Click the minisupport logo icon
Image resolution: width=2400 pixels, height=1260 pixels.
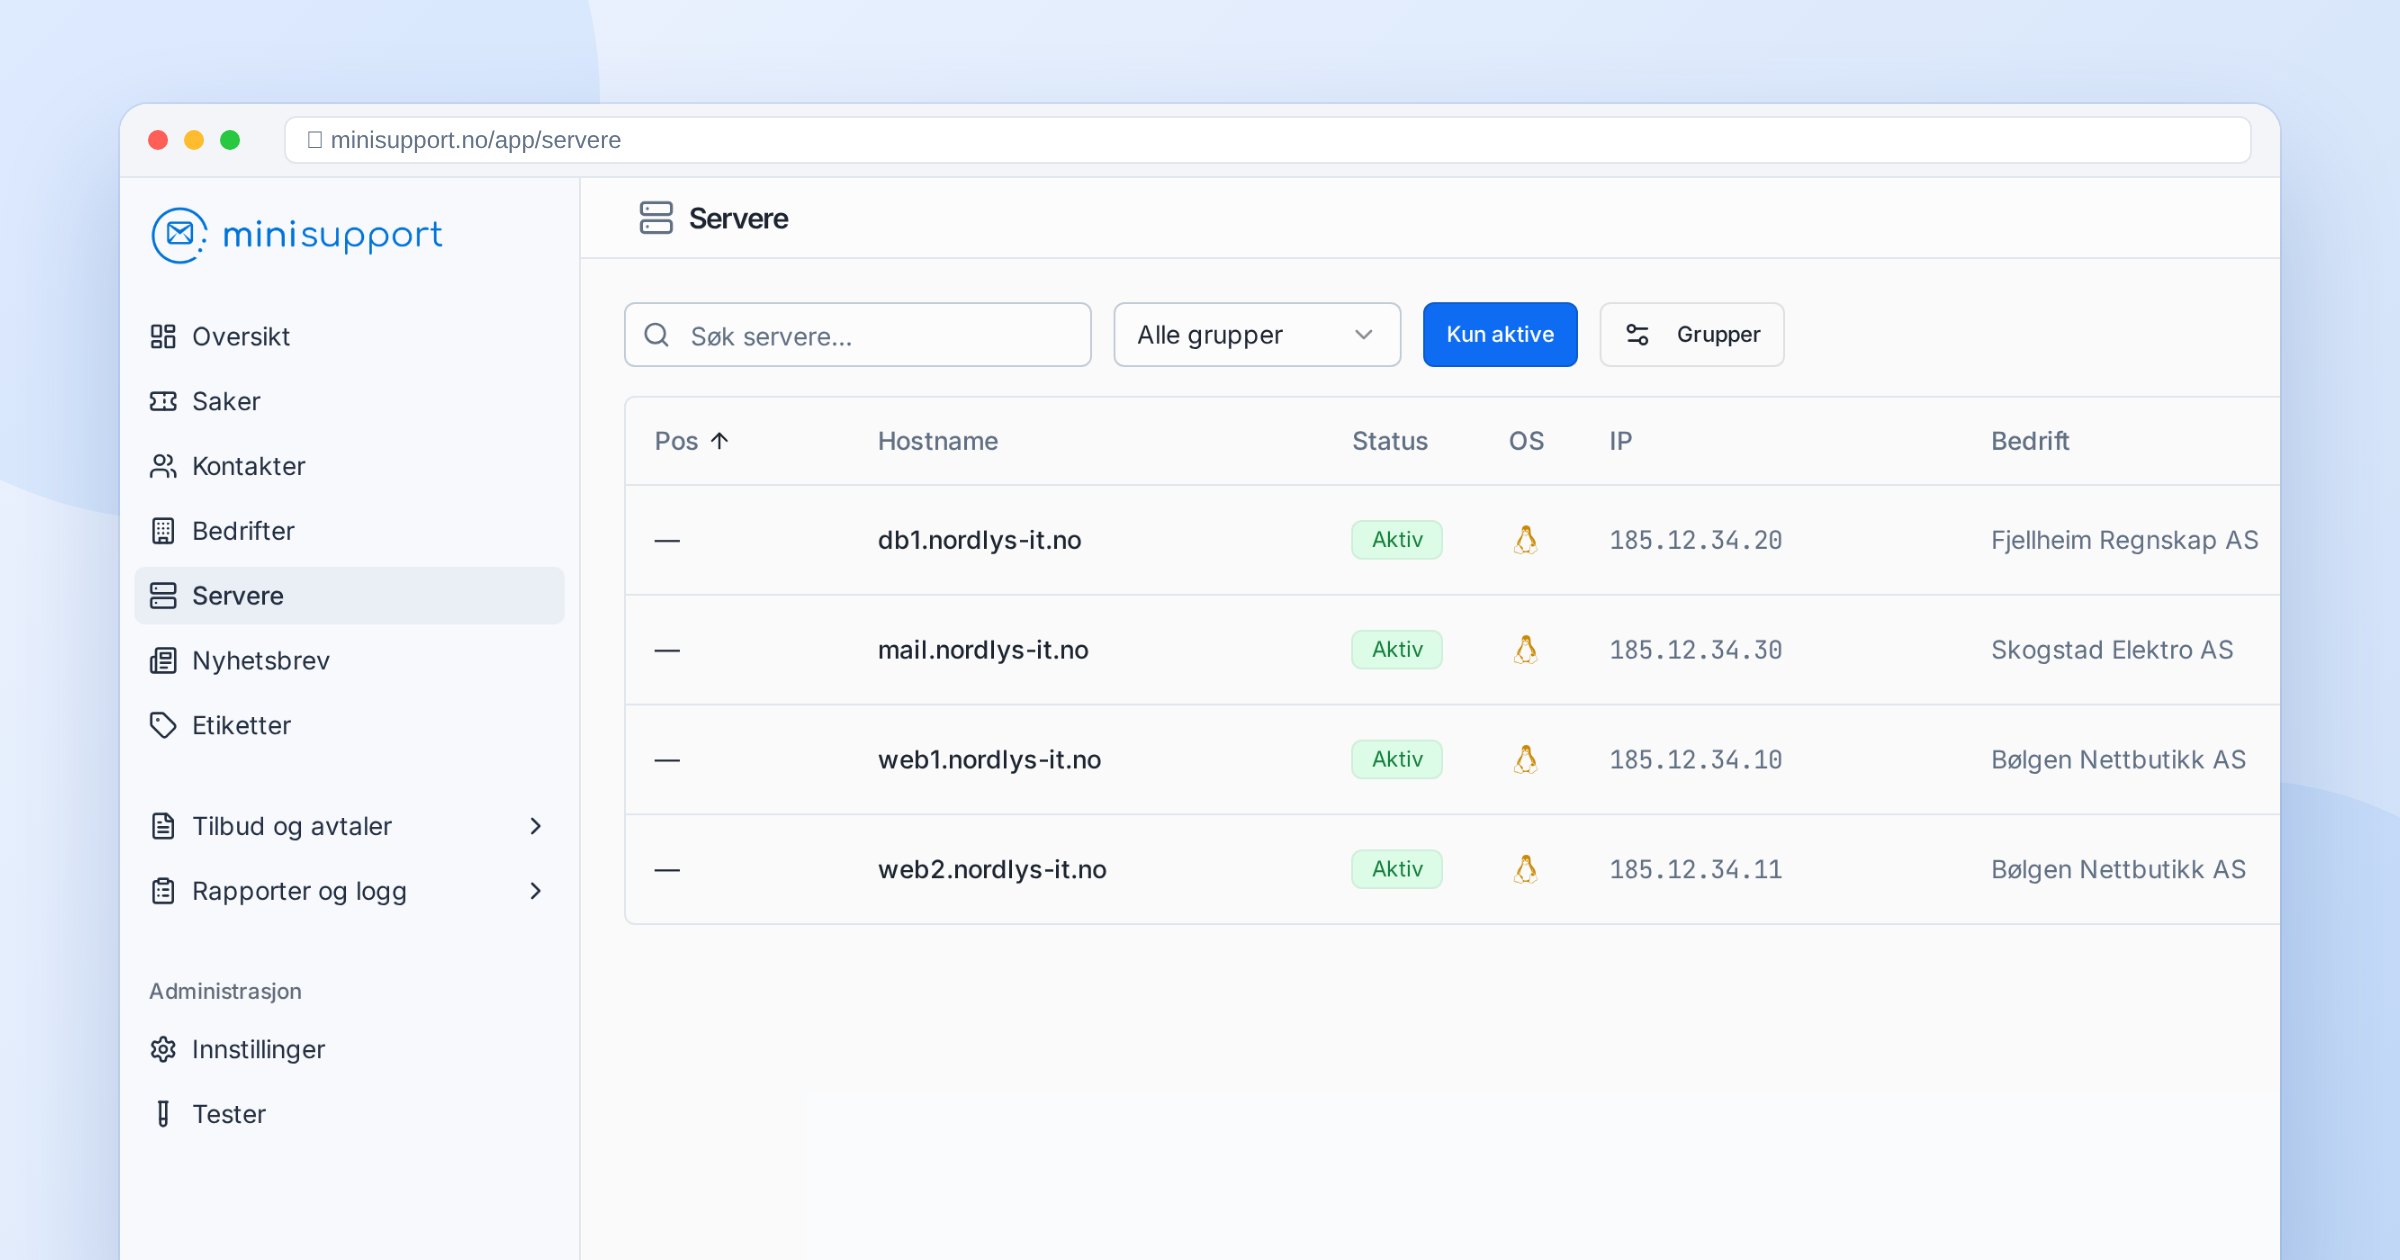pyautogui.click(x=179, y=235)
